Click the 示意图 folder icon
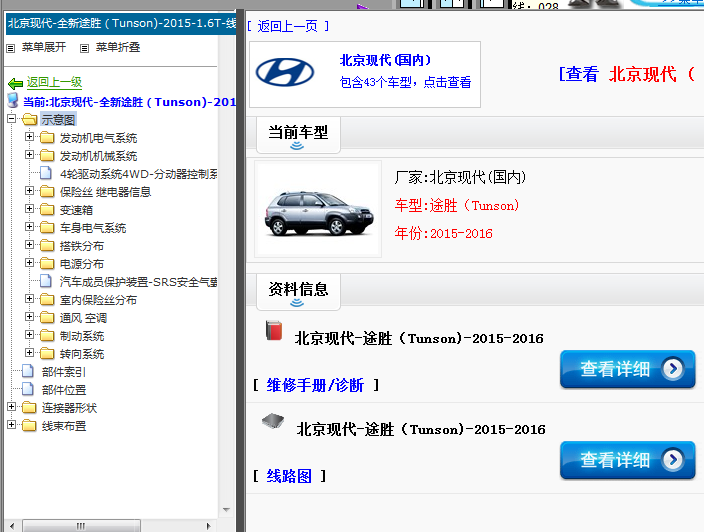 29,120
